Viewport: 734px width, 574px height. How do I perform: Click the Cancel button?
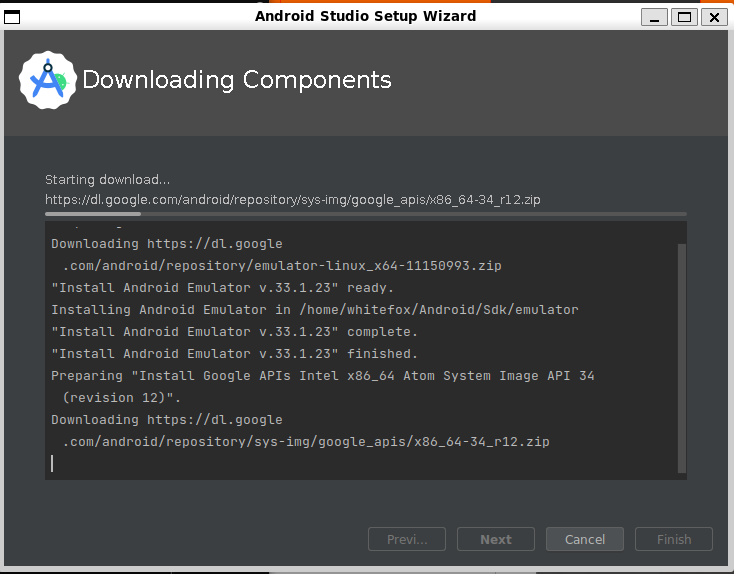(585, 539)
